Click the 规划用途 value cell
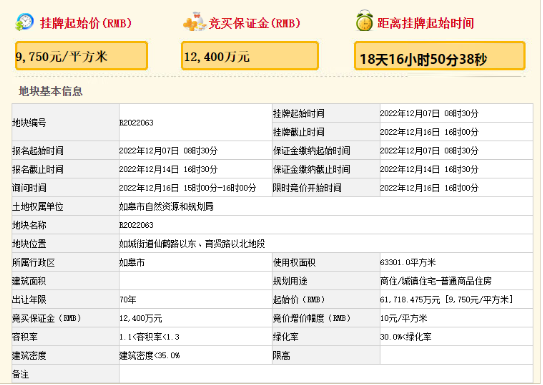The height and width of the screenshot is (385, 543). pos(456,281)
